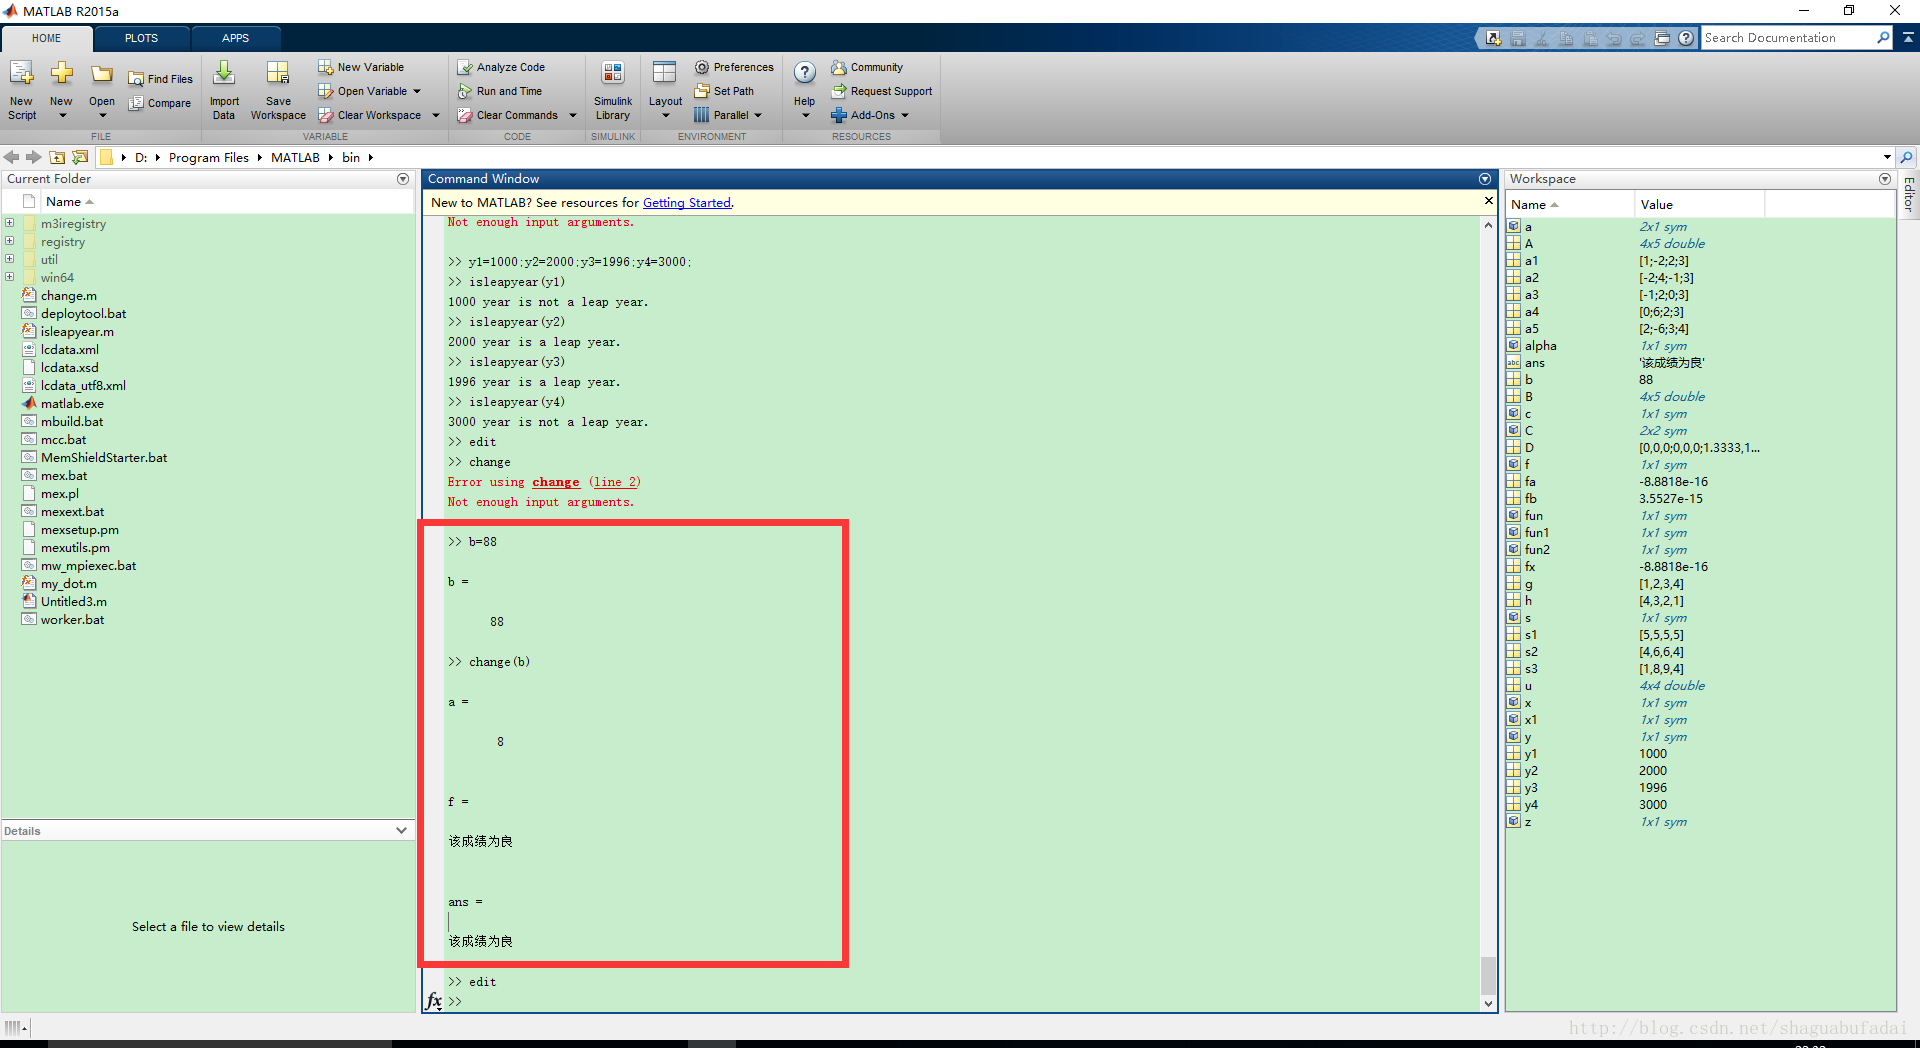The width and height of the screenshot is (1920, 1048).
Task: Expand the m3iregistry folder
Action: [9, 223]
